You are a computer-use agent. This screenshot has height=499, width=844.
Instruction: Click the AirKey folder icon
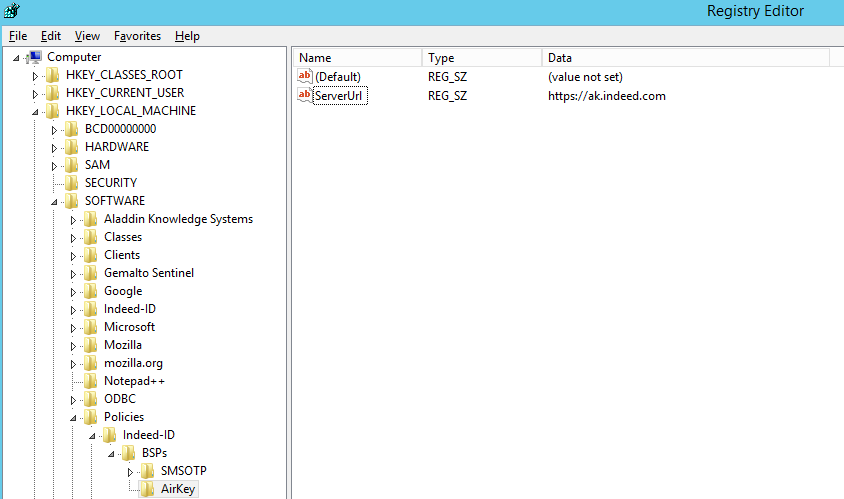pos(148,489)
